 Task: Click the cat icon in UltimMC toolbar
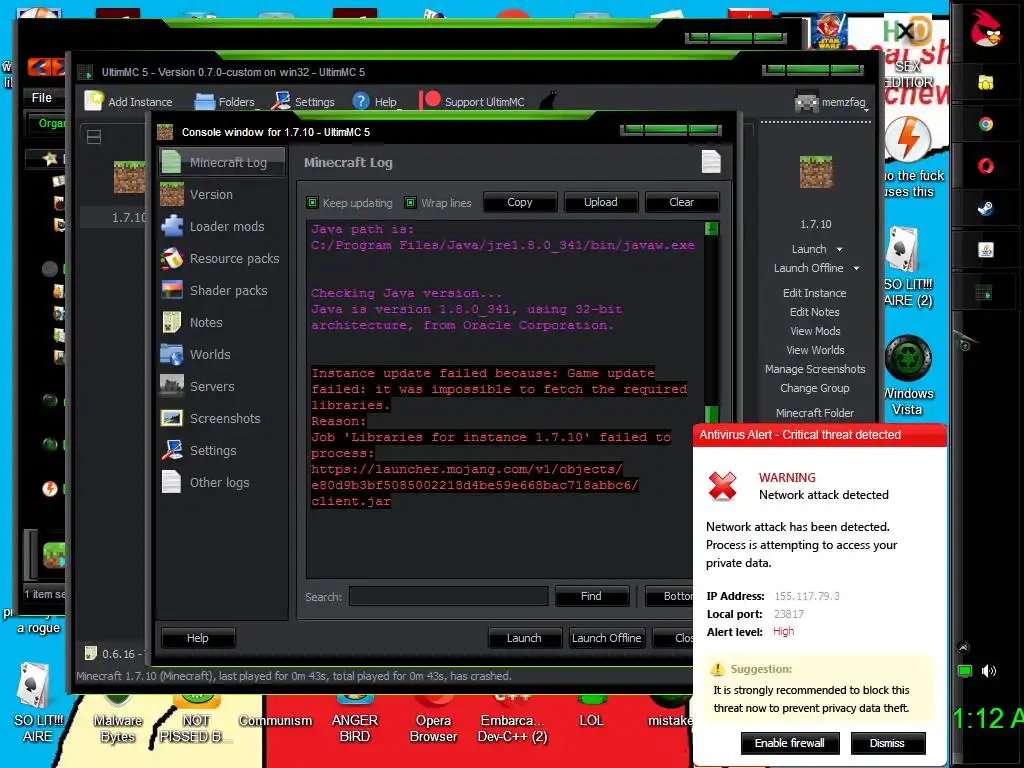[x=551, y=101]
